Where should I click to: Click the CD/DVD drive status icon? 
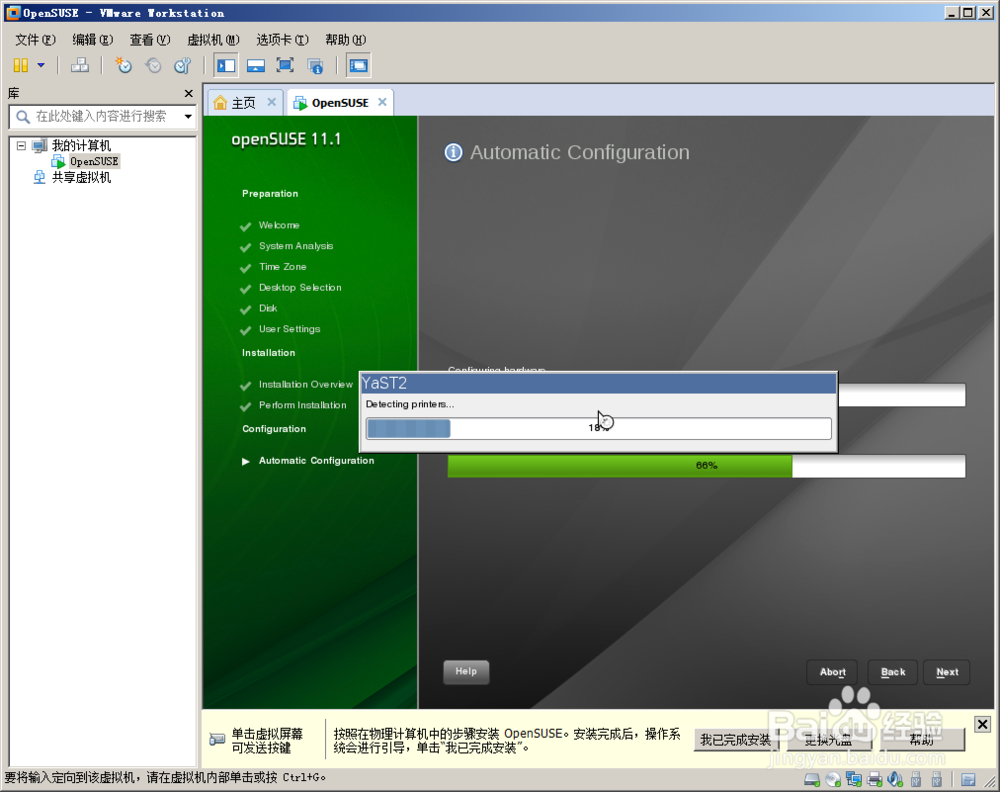click(833, 779)
